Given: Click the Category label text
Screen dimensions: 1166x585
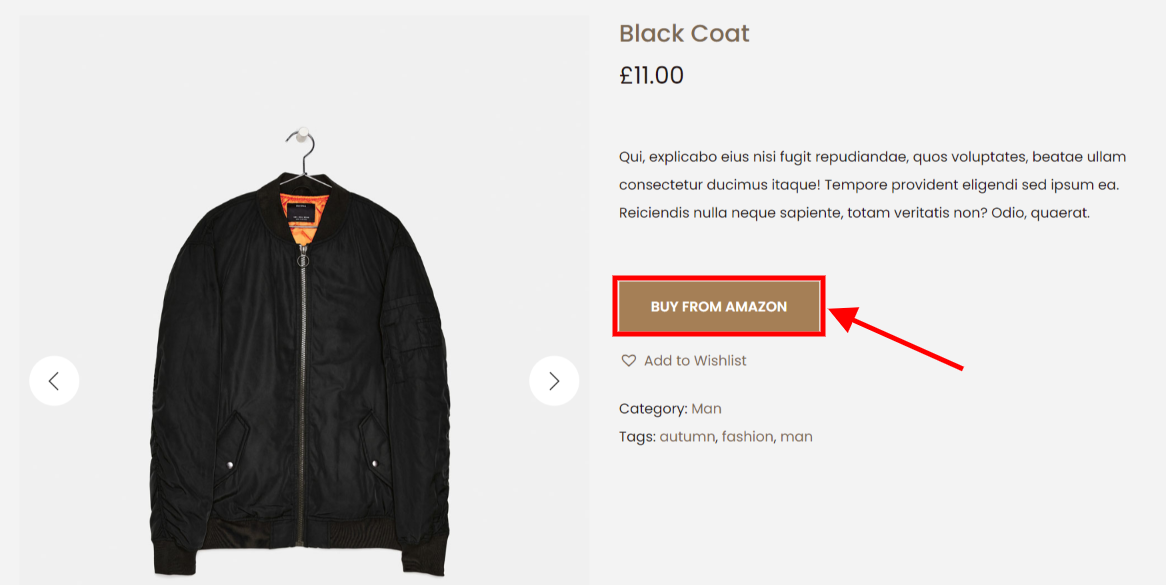Looking at the screenshot, I should (x=653, y=409).
